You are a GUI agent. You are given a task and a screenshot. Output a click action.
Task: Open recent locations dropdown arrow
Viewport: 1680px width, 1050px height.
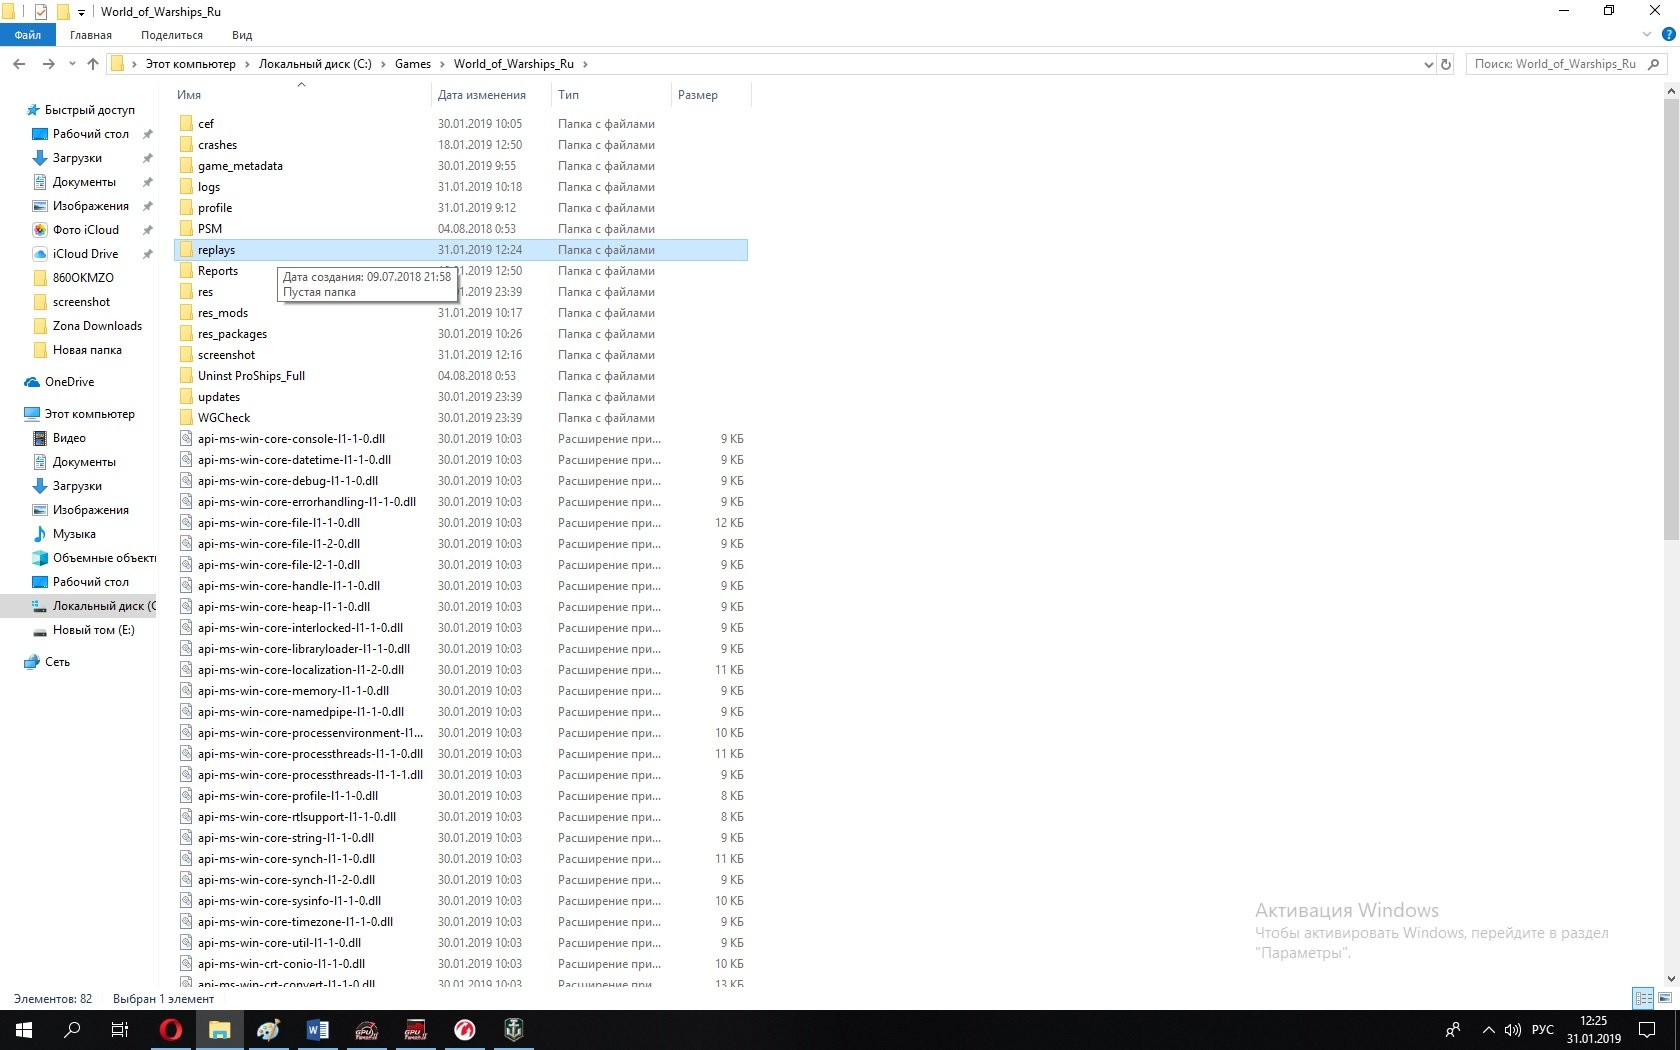click(x=72, y=64)
